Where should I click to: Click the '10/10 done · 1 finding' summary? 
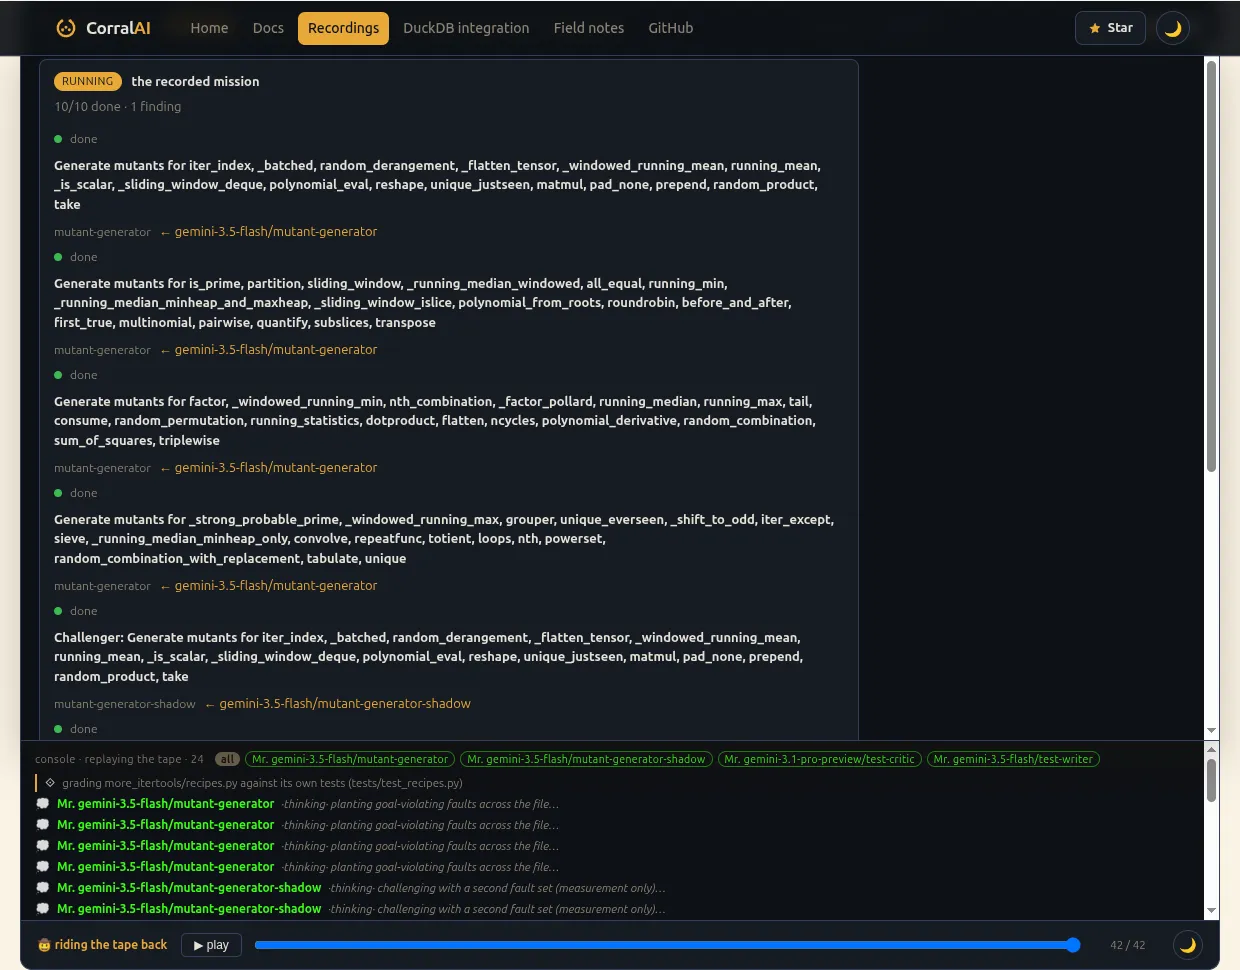pyautogui.click(x=118, y=106)
